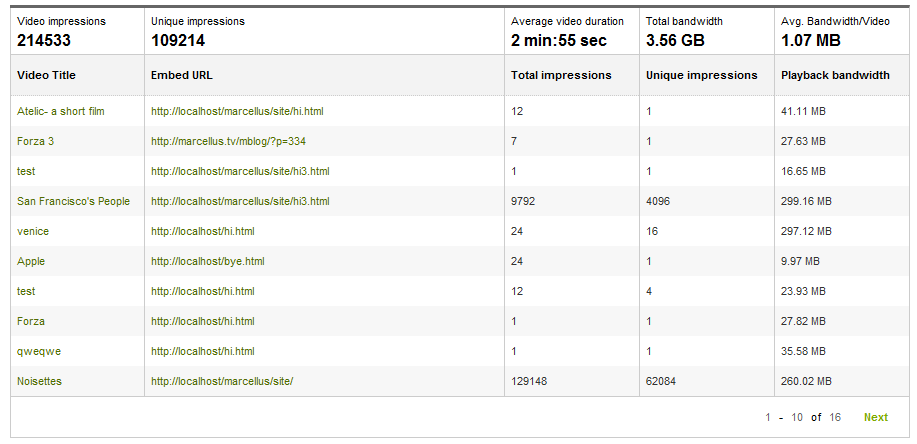This screenshot has width=917, height=444.
Task: Click the Total impressions column header
Action: [x=560, y=75]
